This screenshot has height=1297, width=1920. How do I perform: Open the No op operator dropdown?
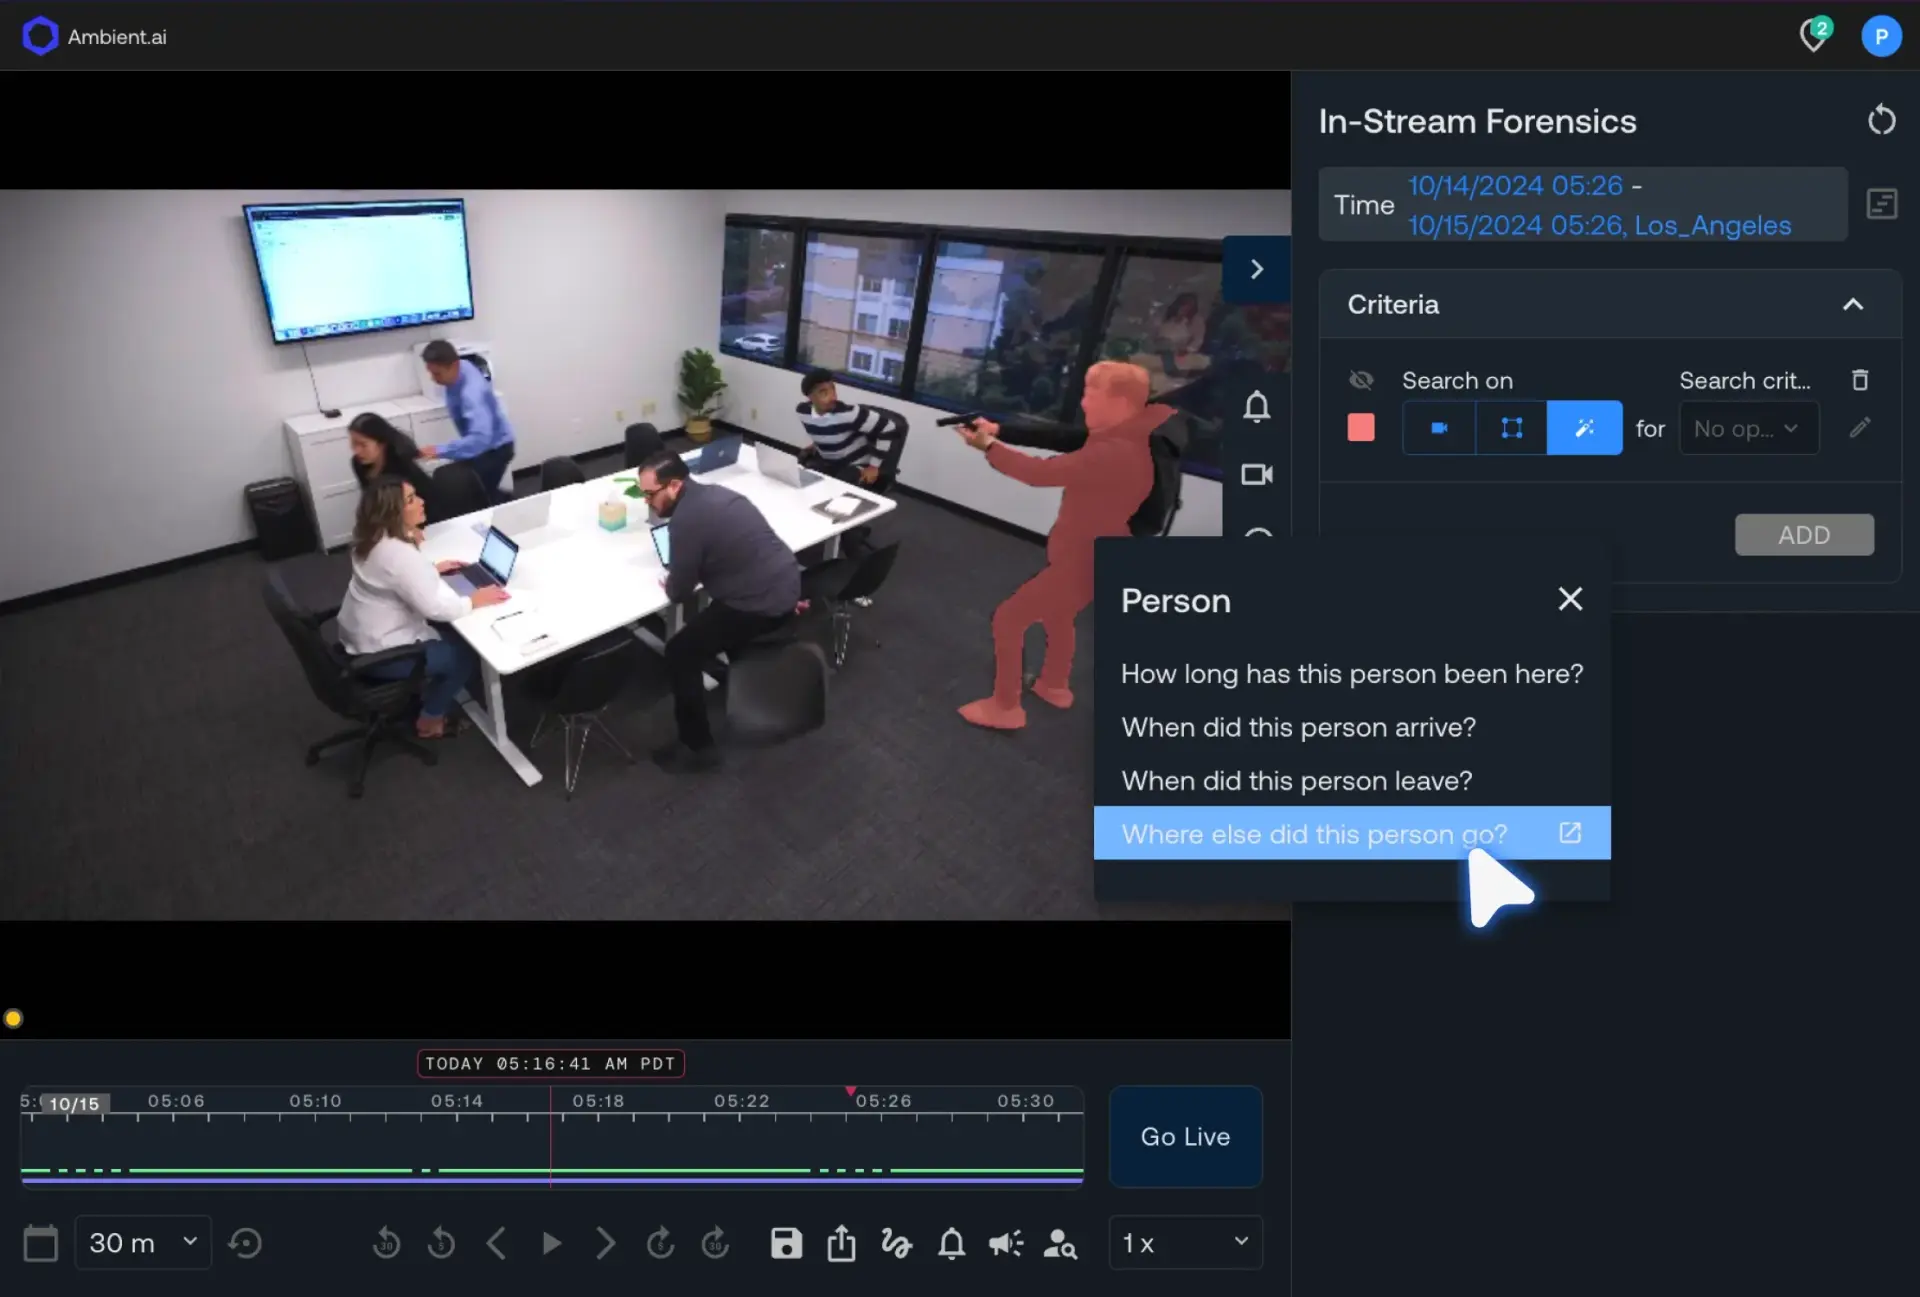[x=1747, y=427]
